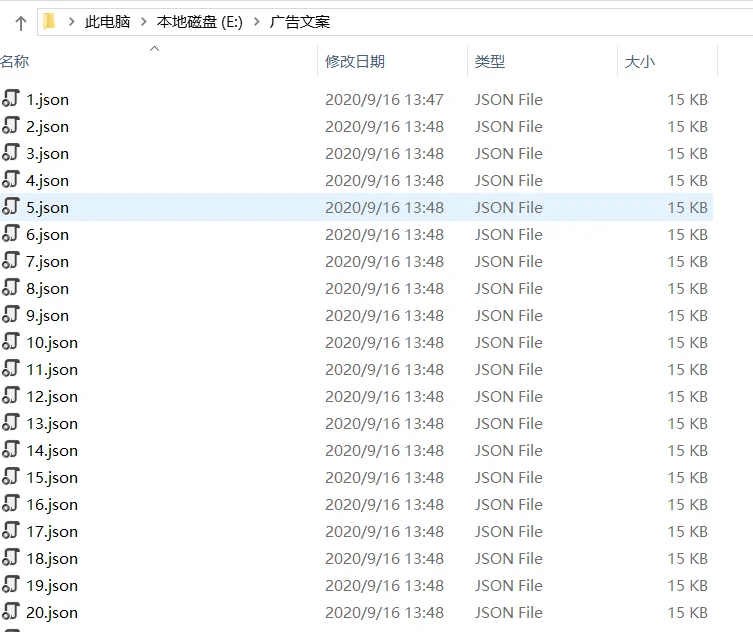Select the file name 9.json
The image size is (753, 632).
[x=48, y=316]
